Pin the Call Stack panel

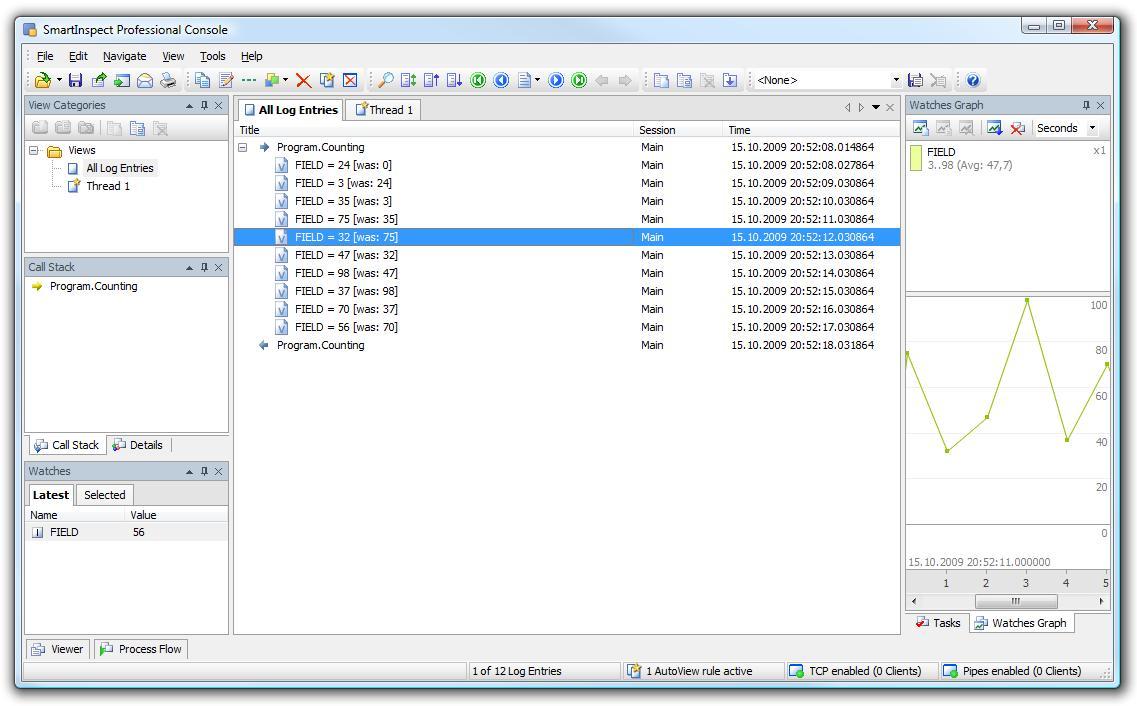click(204, 267)
